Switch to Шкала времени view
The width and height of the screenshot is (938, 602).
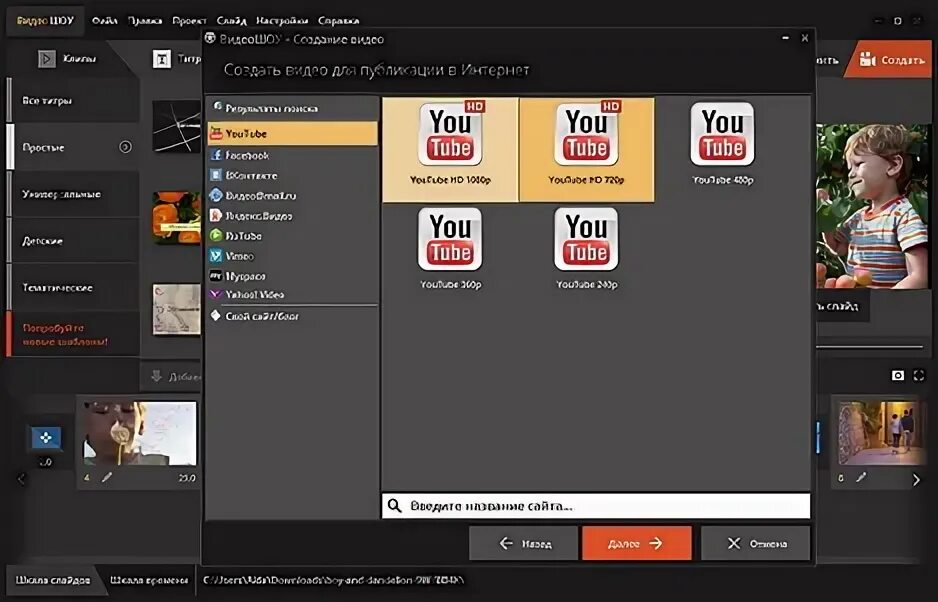click(148, 580)
